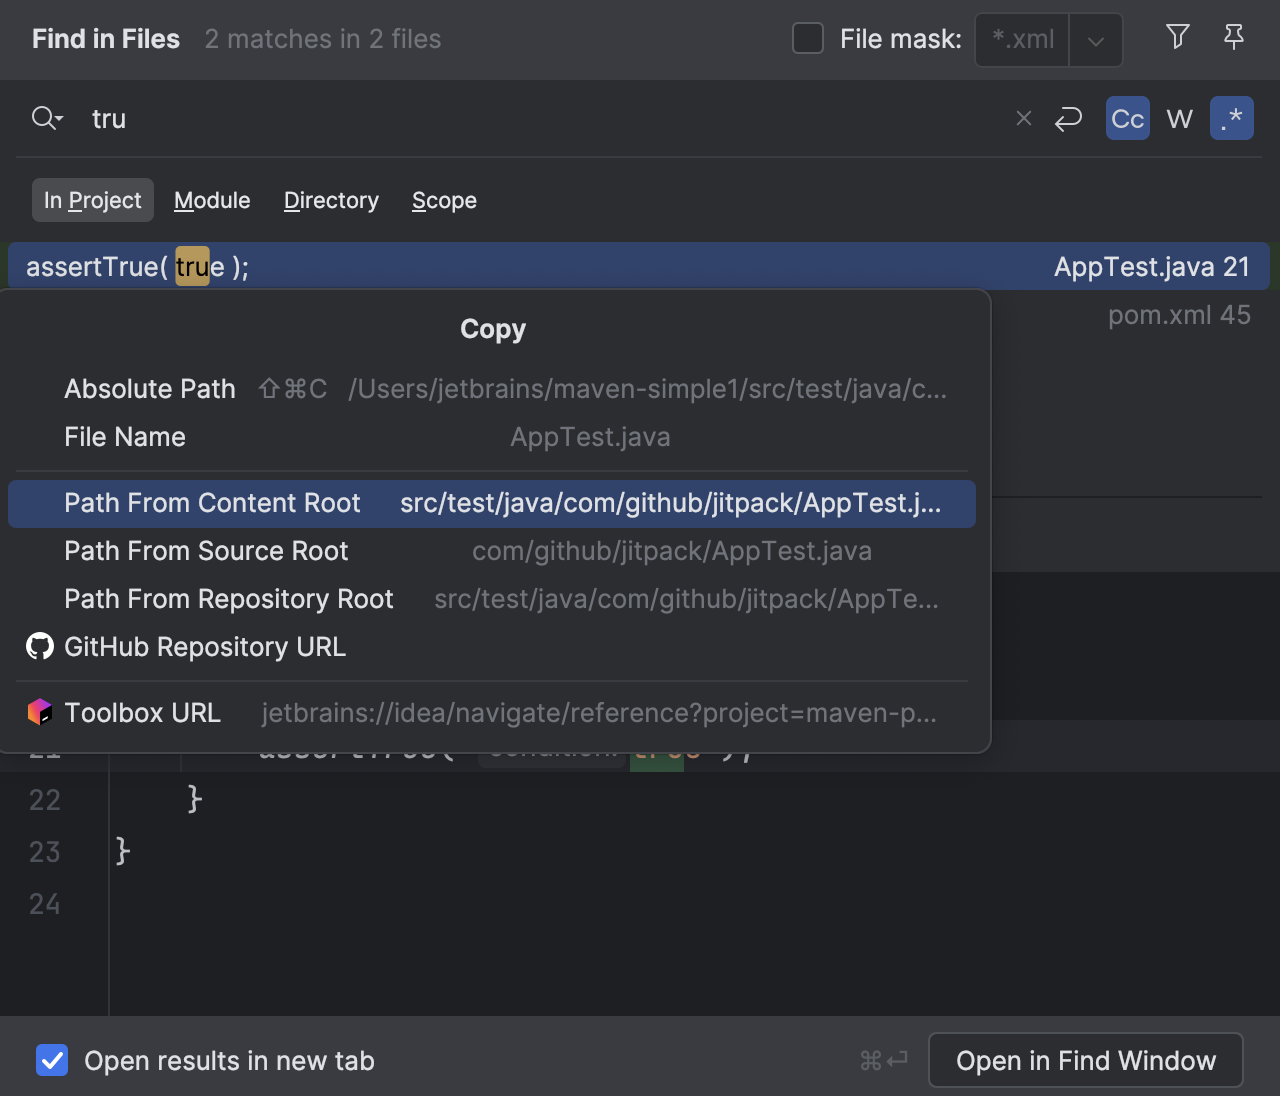Enable regex mode with the .* icon
This screenshot has width=1280, height=1096.
point(1232,118)
